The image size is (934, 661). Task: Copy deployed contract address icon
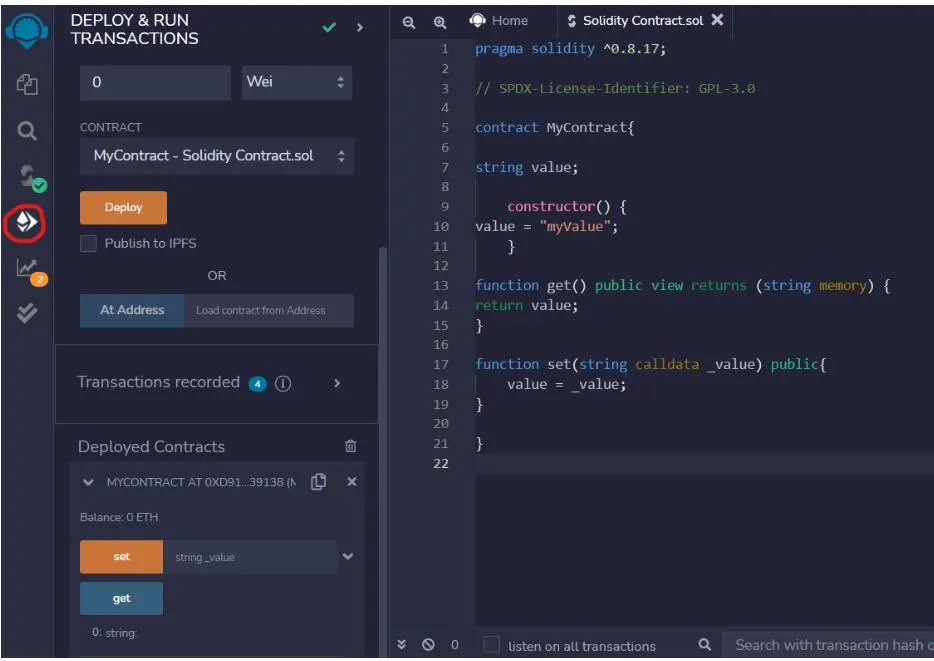(x=319, y=482)
